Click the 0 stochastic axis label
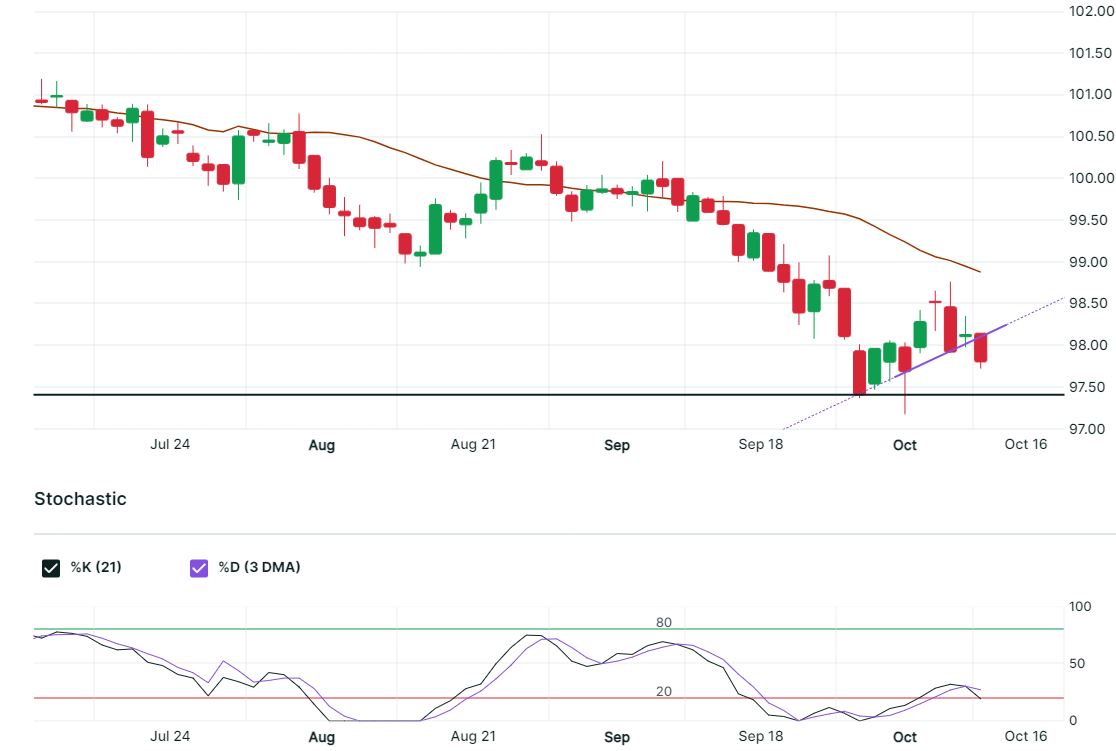Image resolution: width=1116 pixels, height=751 pixels. 1073,720
